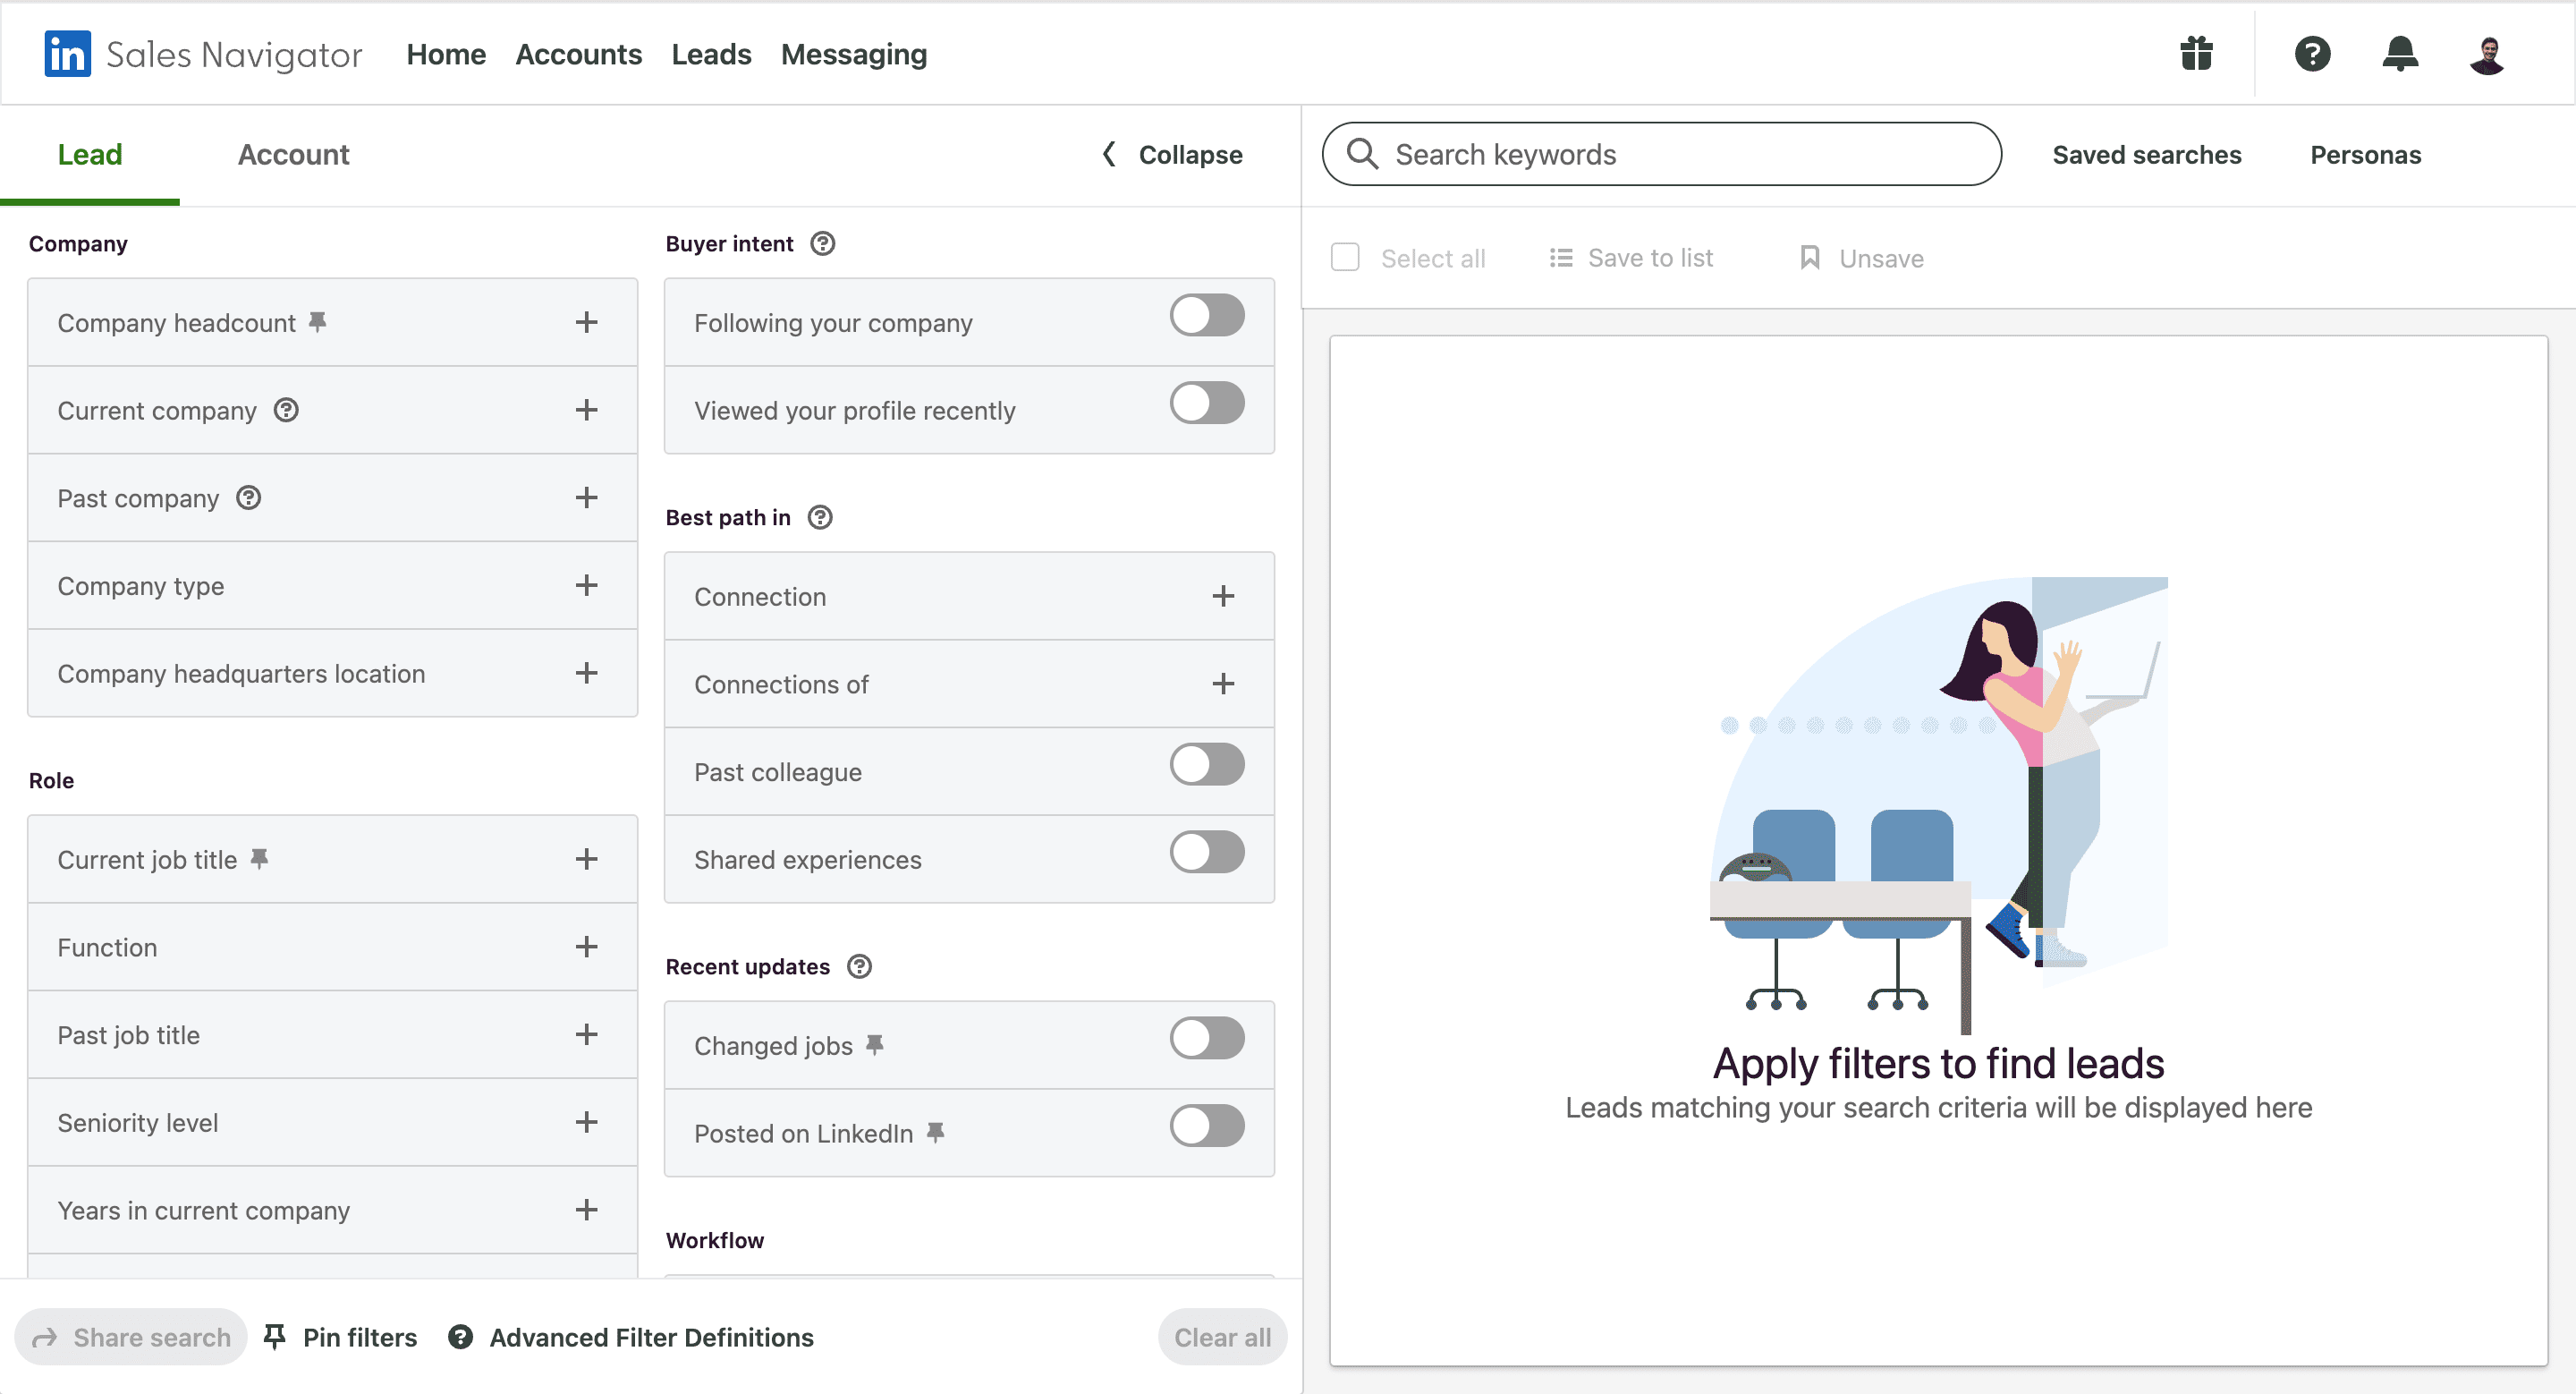Image resolution: width=2576 pixels, height=1394 pixels.
Task: Click the Unsave bookmark icon
Action: (x=1810, y=258)
